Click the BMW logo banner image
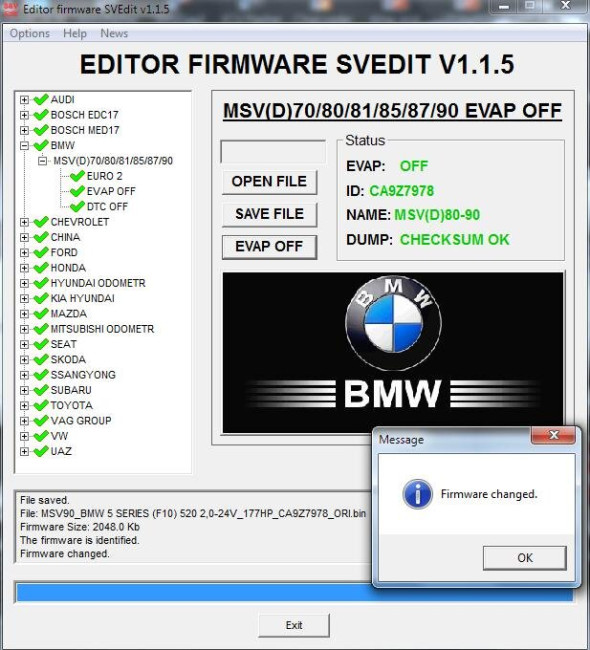 coord(393,352)
